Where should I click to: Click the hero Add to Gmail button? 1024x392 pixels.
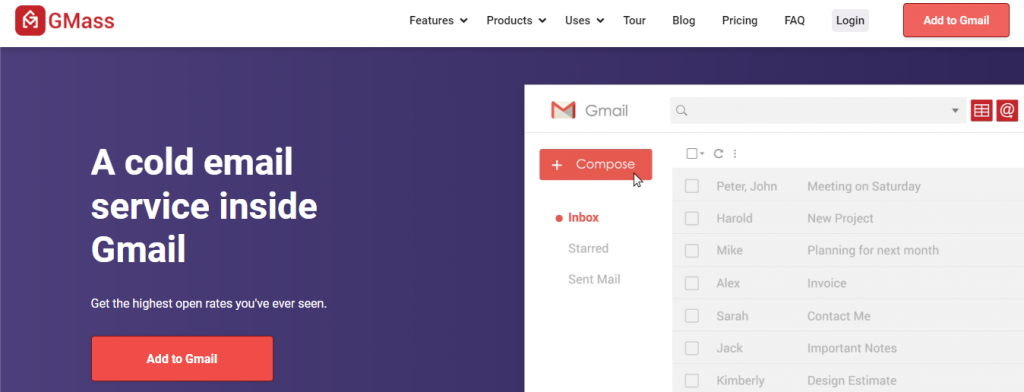pos(182,359)
